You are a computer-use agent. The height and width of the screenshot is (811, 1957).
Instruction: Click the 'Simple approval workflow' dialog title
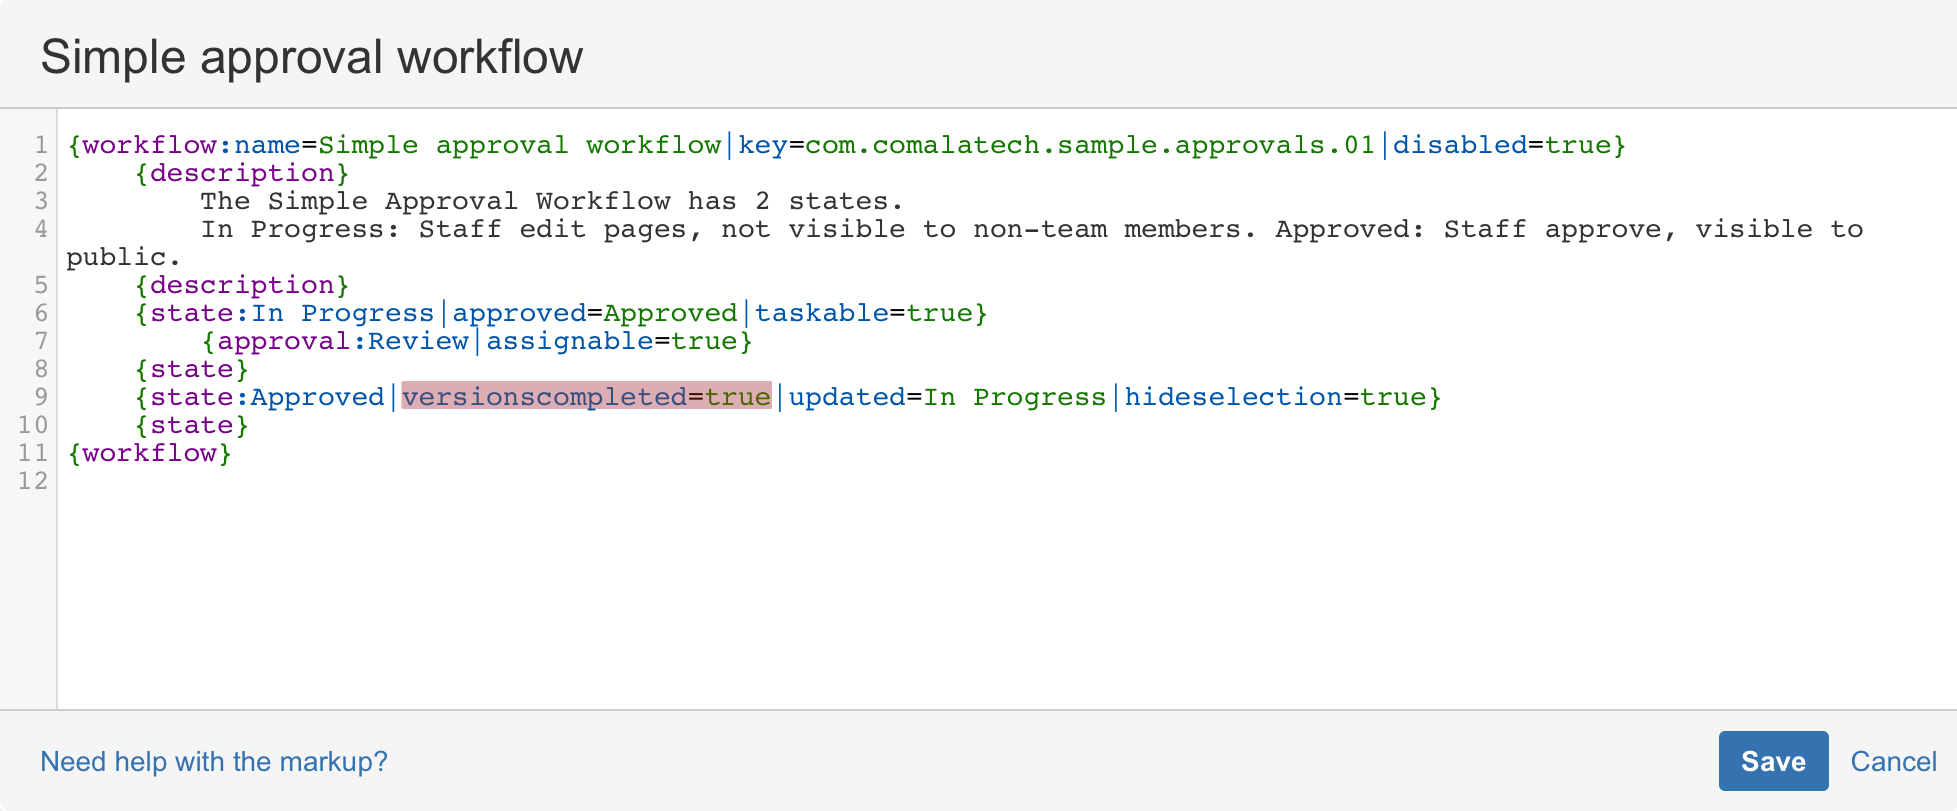click(311, 57)
